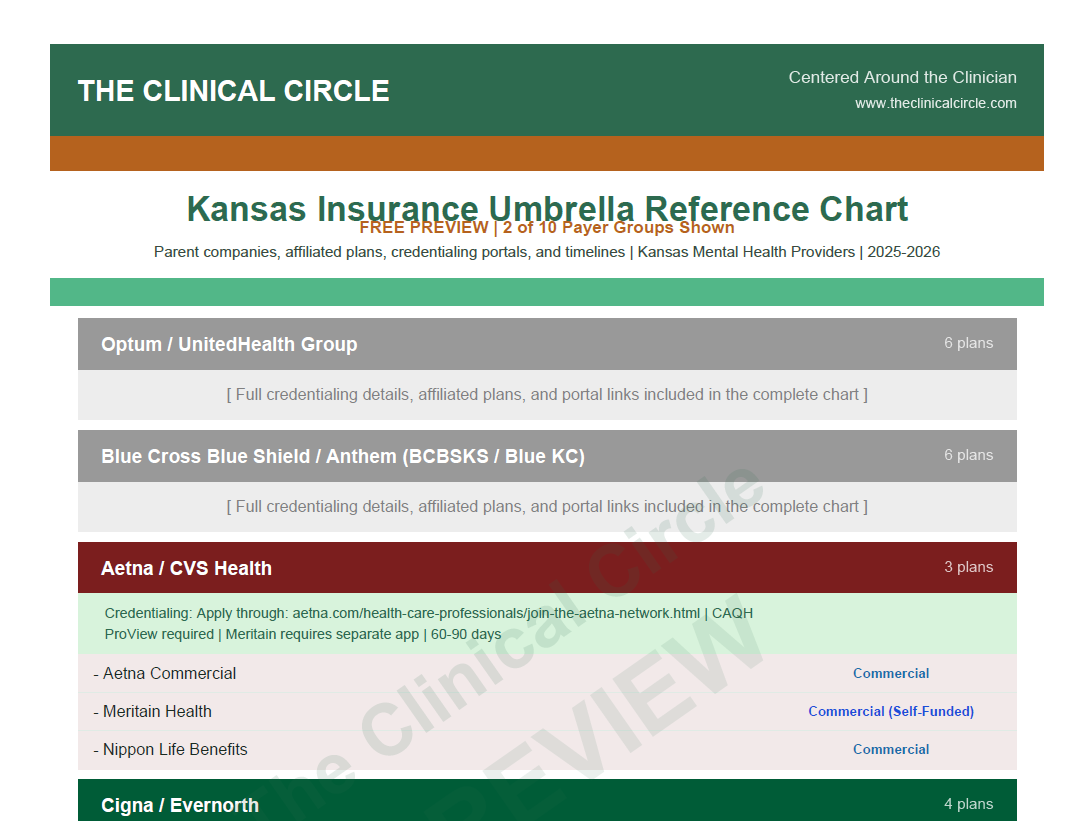Click '6 plans' in the Optum header
The height and width of the screenshot is (821, 1087).
point(968,343)
